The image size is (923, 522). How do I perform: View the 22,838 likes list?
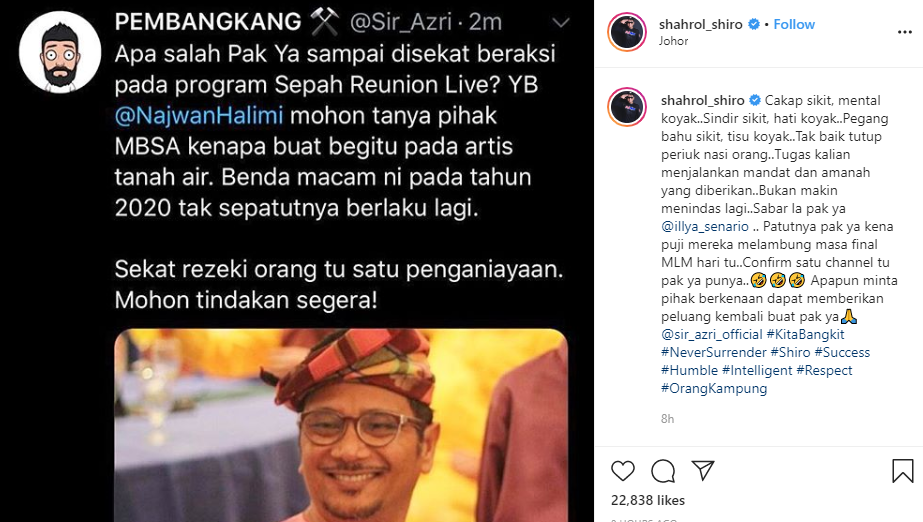(648, 500)
